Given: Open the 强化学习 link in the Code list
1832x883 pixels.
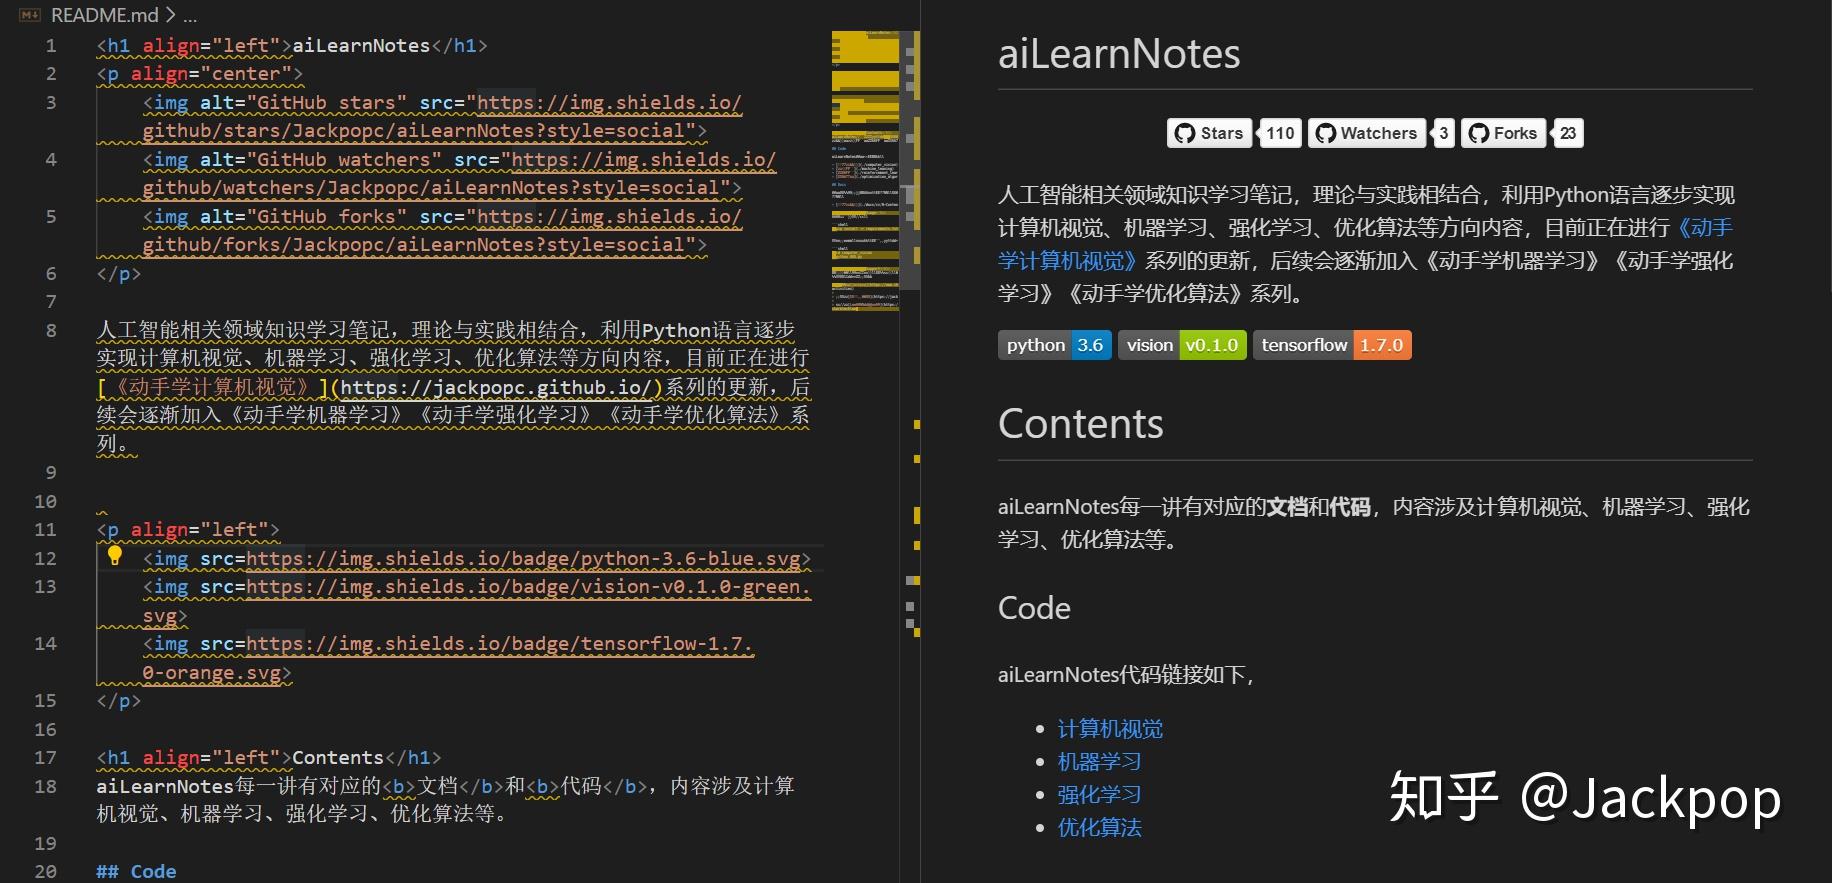Looking at the screenshot, I should (1099, 795).
